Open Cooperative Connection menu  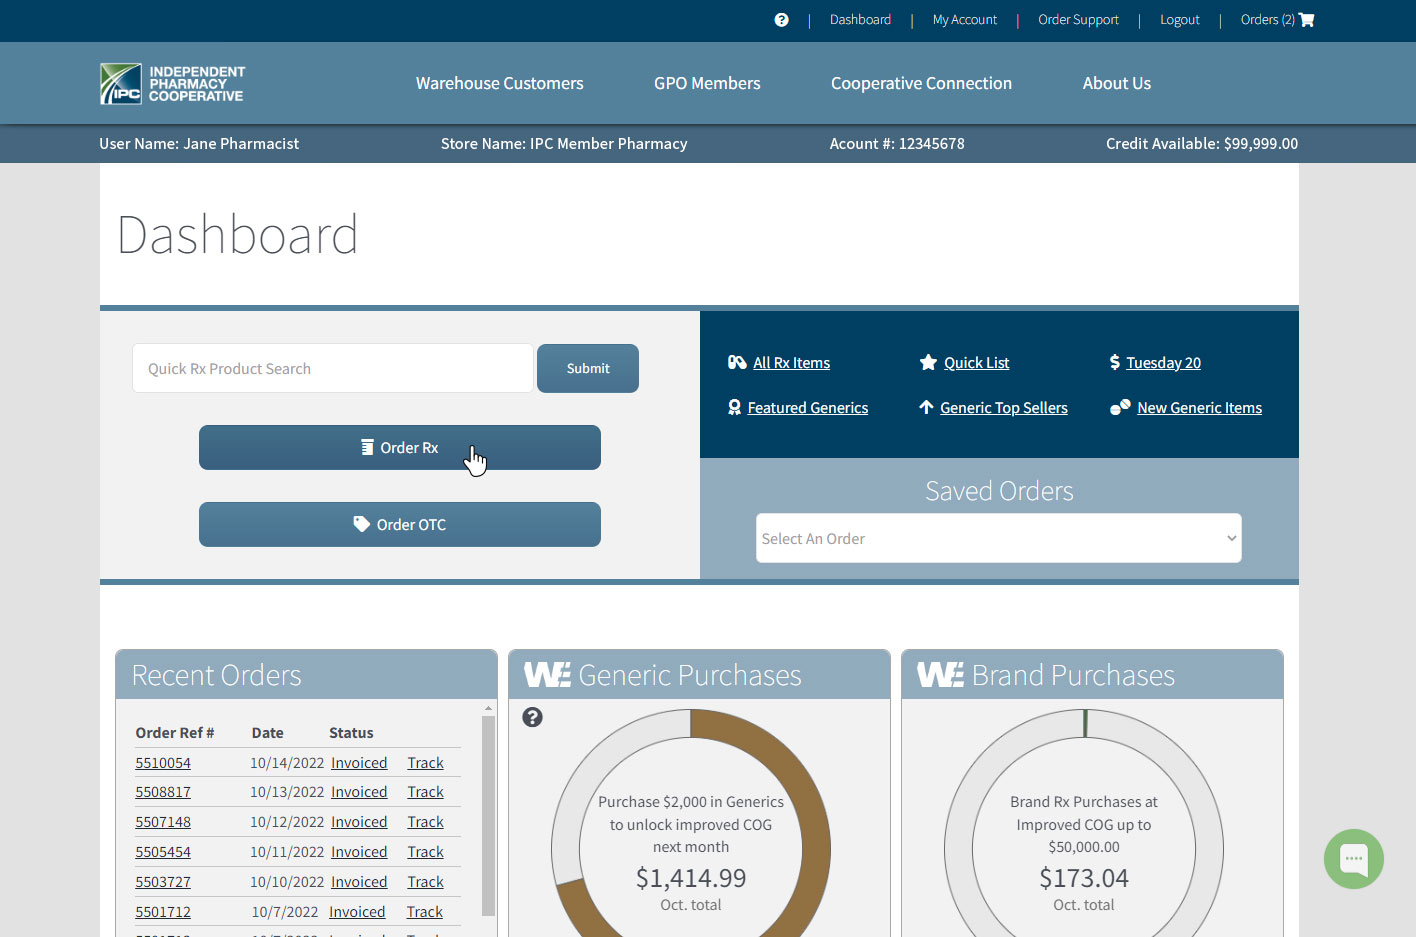coord(921,83)
